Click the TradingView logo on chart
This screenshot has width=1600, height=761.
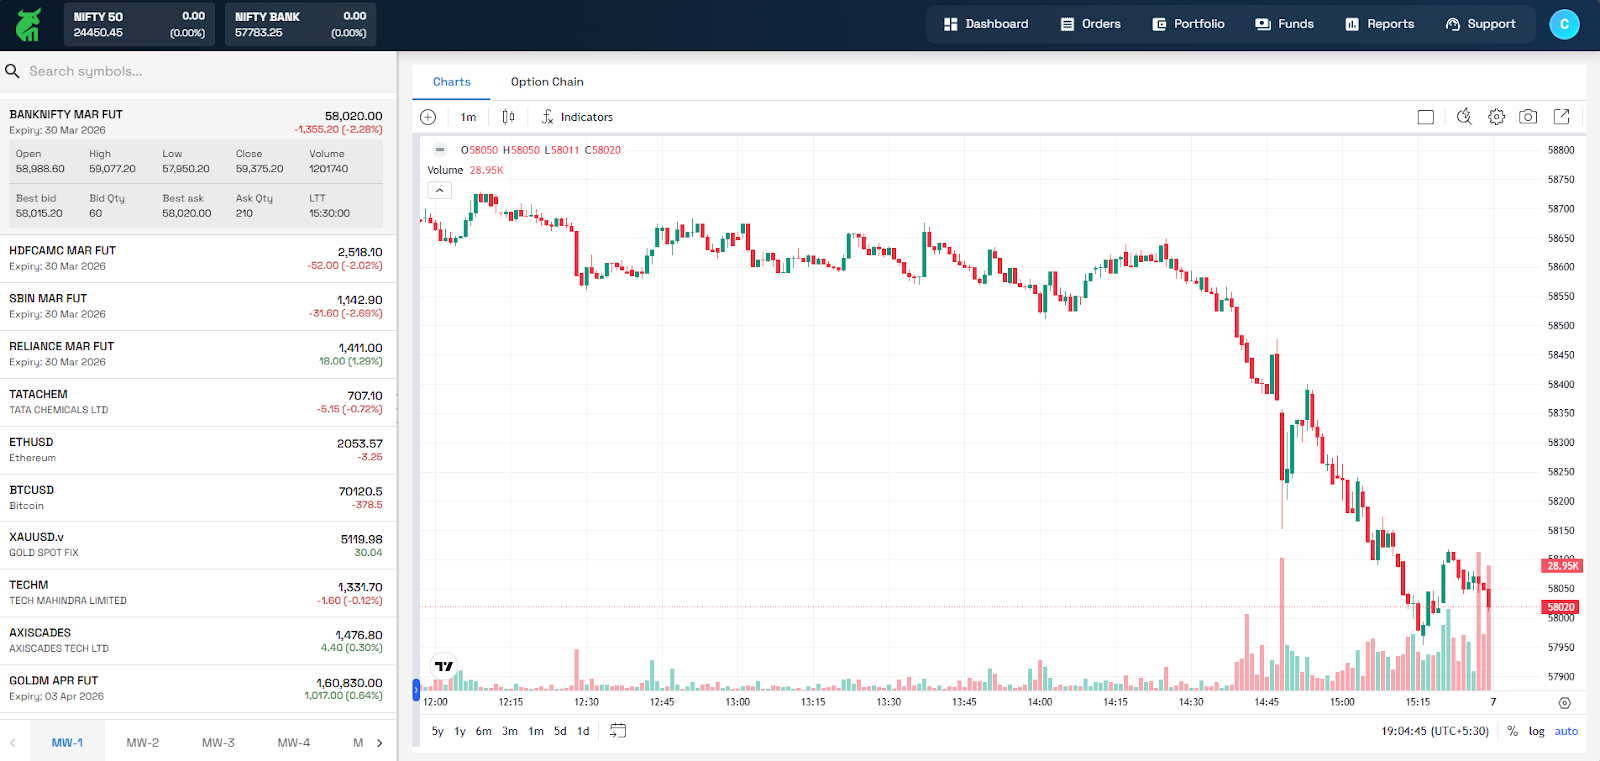(444, 666)
